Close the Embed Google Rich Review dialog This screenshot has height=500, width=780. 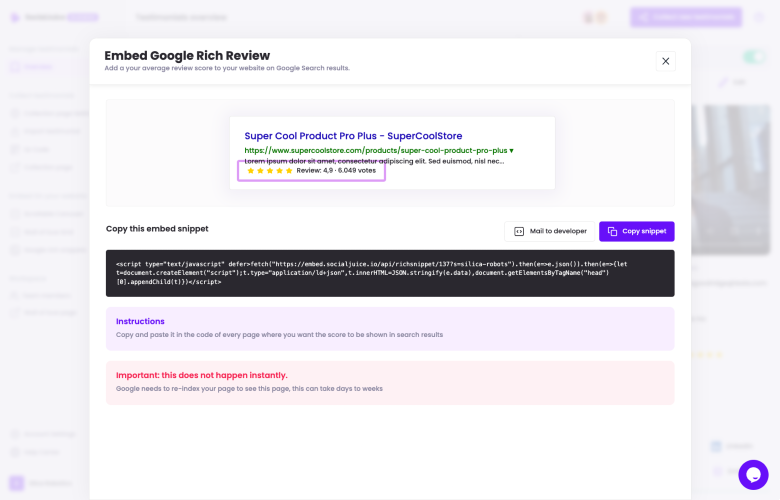tap(666, 61)
